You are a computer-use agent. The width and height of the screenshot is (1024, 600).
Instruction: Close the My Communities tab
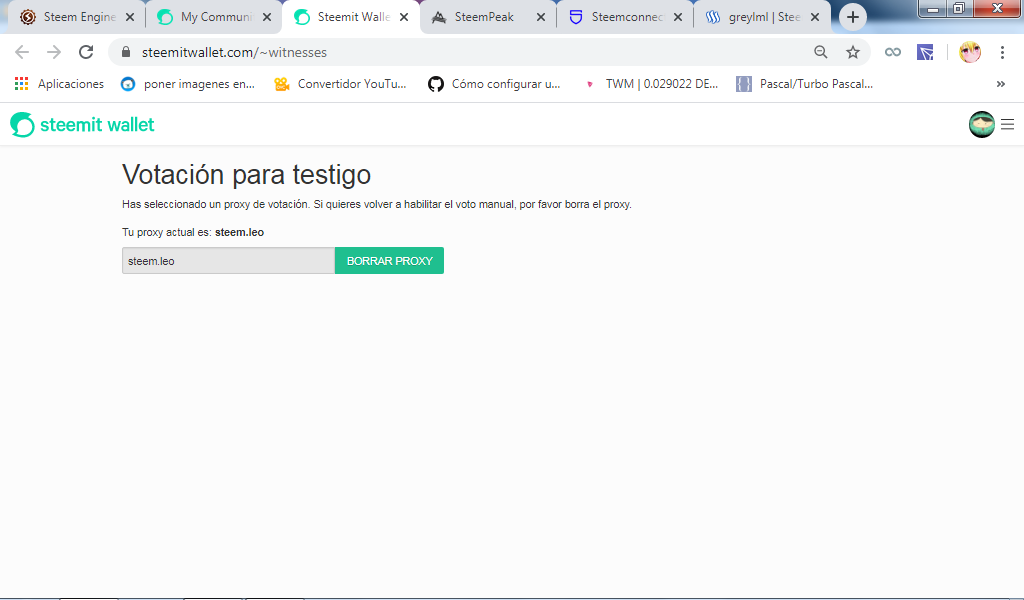point(265,17)
